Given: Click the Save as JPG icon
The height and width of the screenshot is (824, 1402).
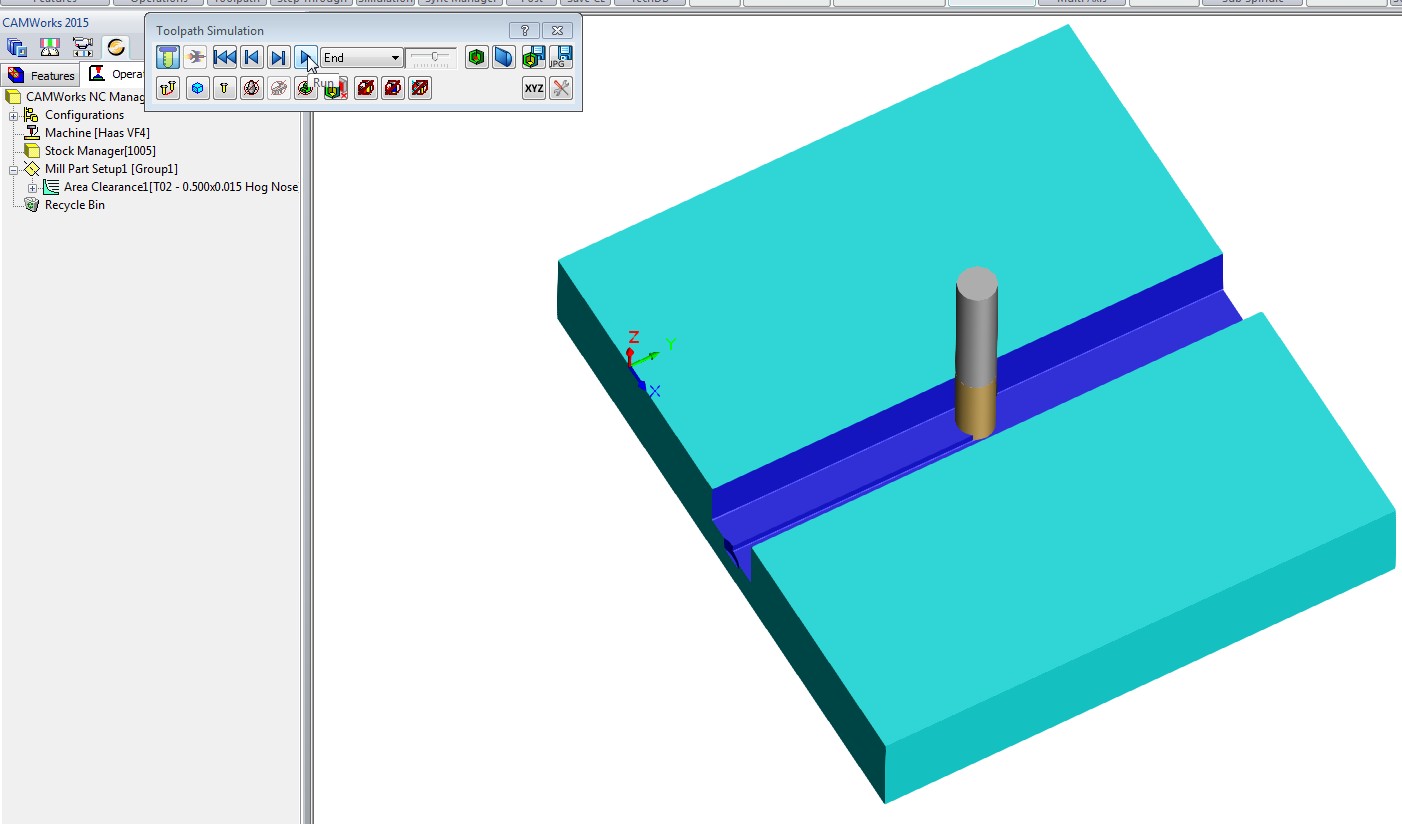Looking at the screenshot, I should click(x=561, y=58).
